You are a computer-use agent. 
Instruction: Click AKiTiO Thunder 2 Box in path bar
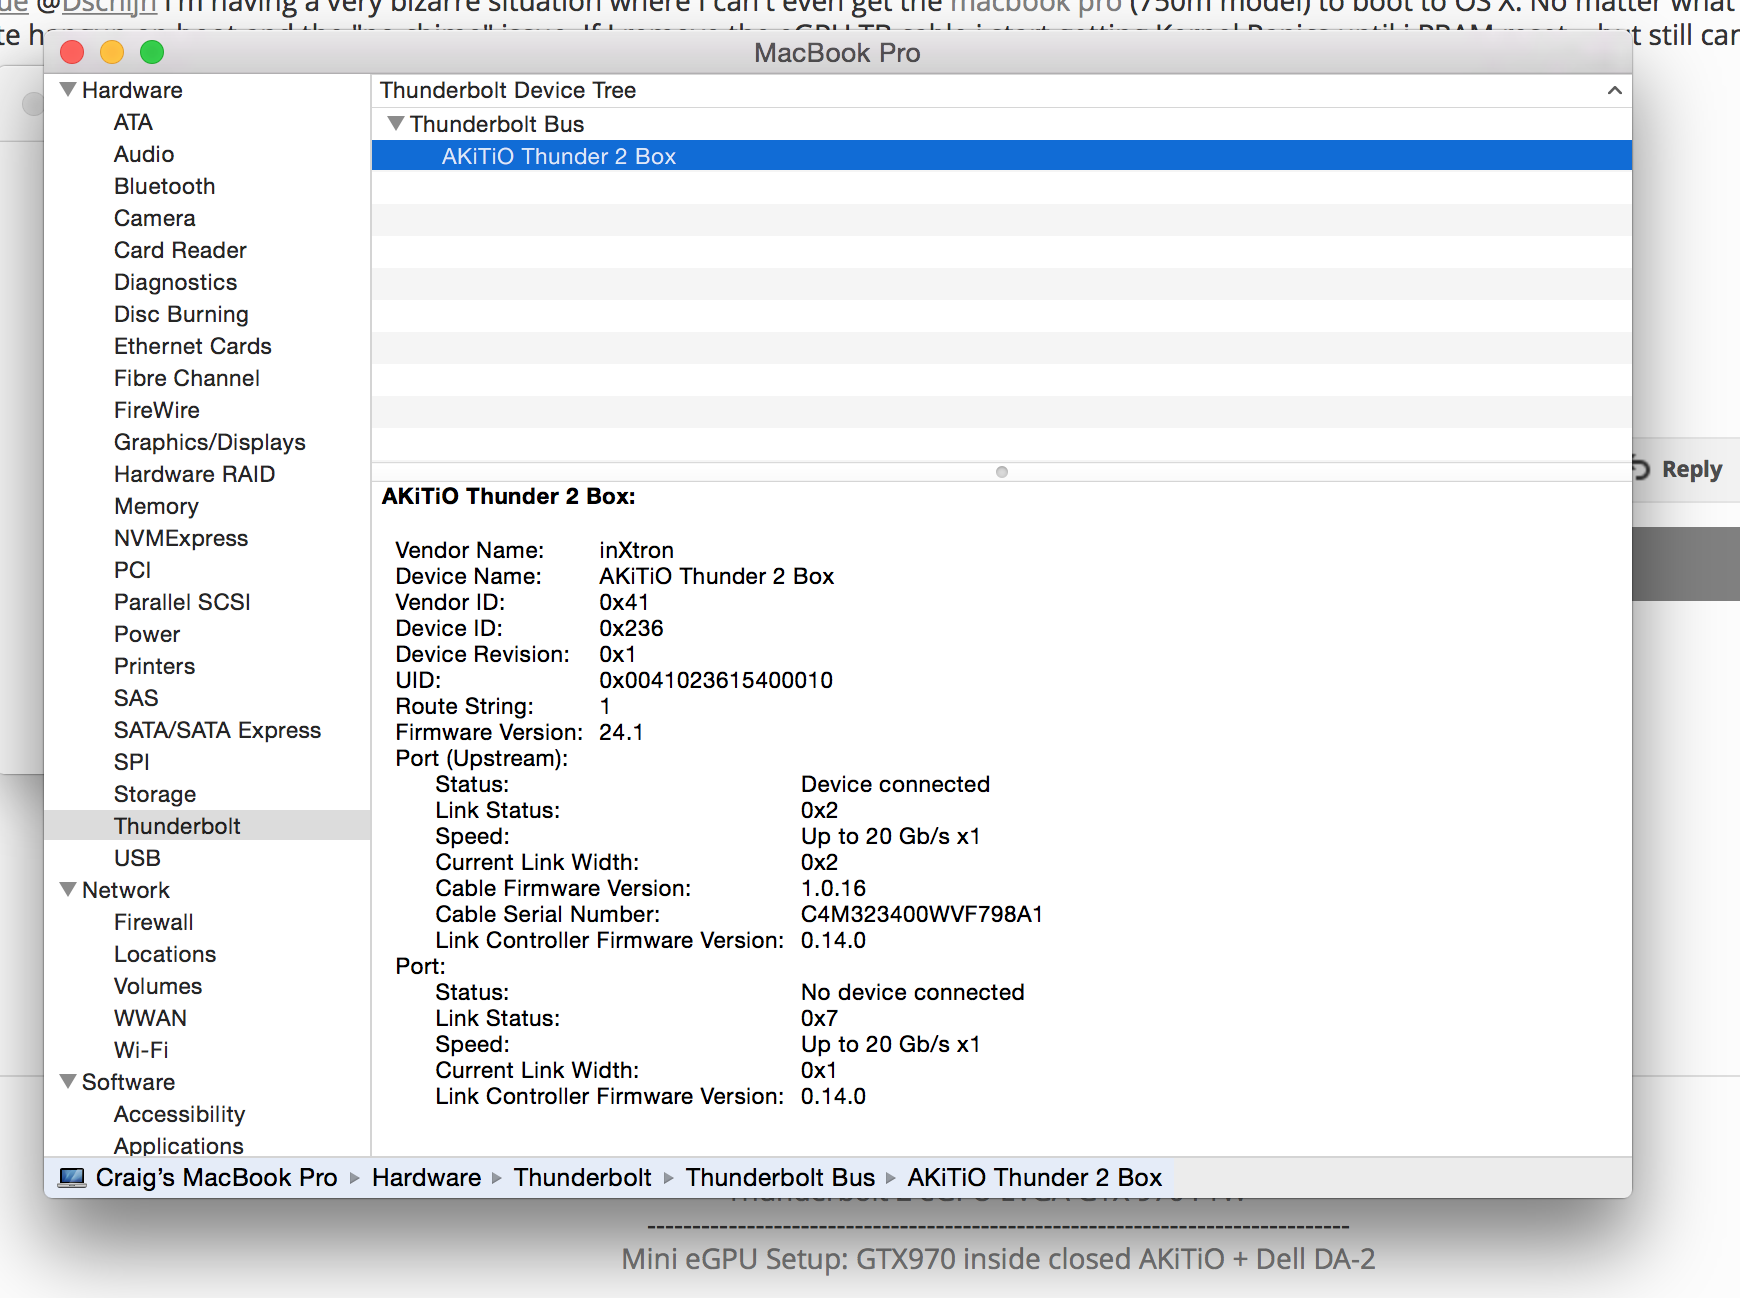click(1035, 1177)
